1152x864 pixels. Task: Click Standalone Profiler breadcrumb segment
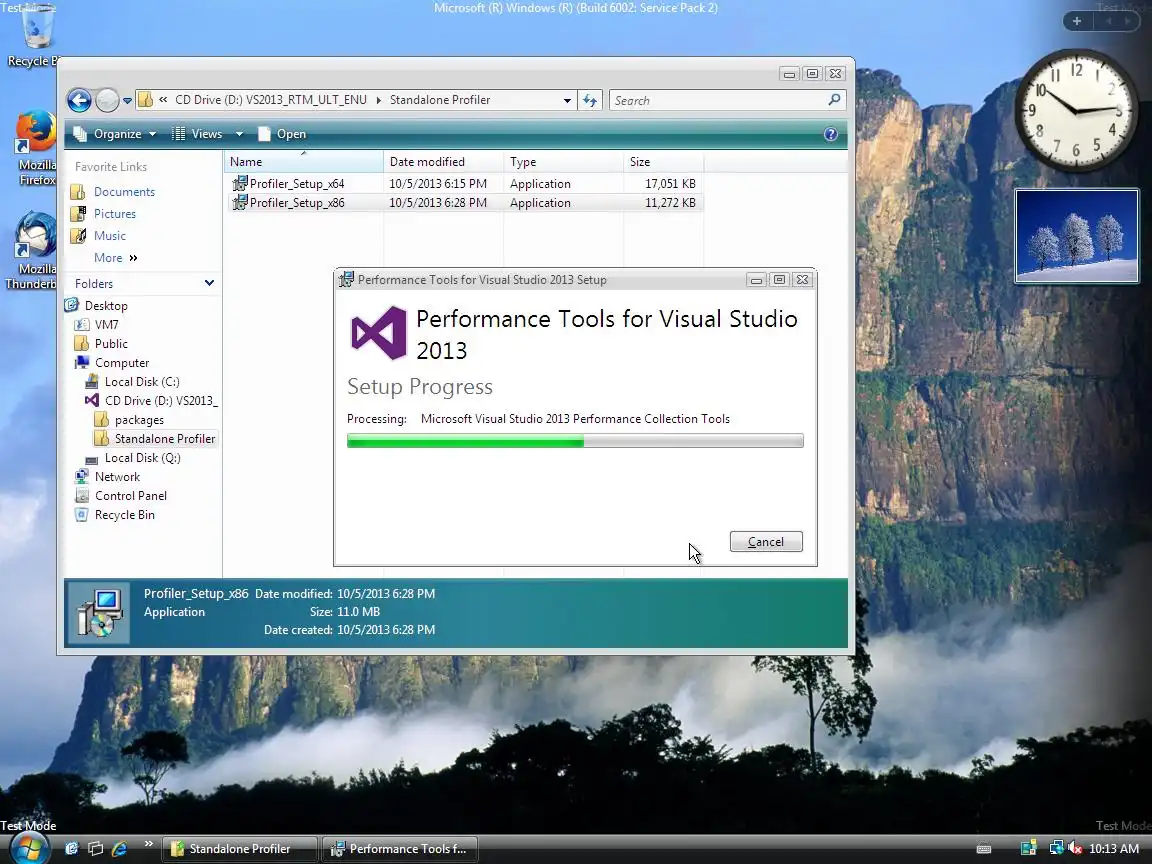tap(440, 100)
